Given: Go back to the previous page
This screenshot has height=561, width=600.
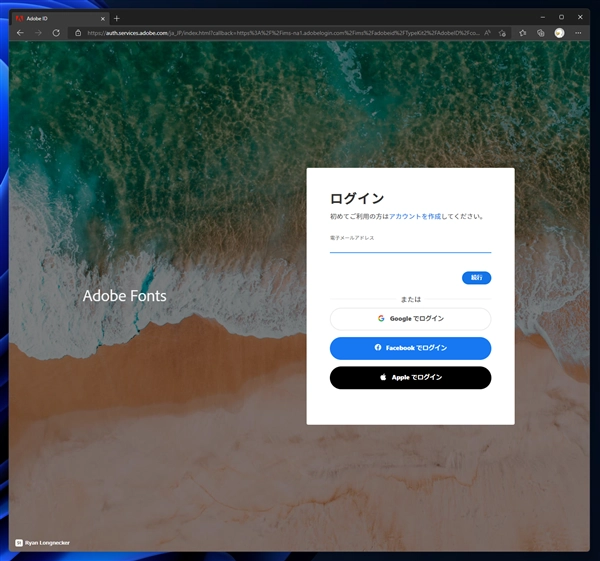Looking at the screenshot, I should [20, 33].
